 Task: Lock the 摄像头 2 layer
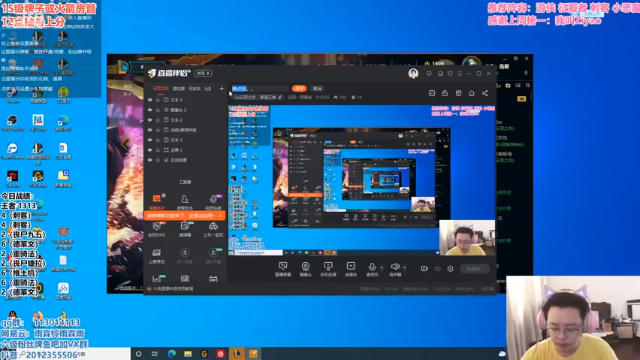click(158, 110)
